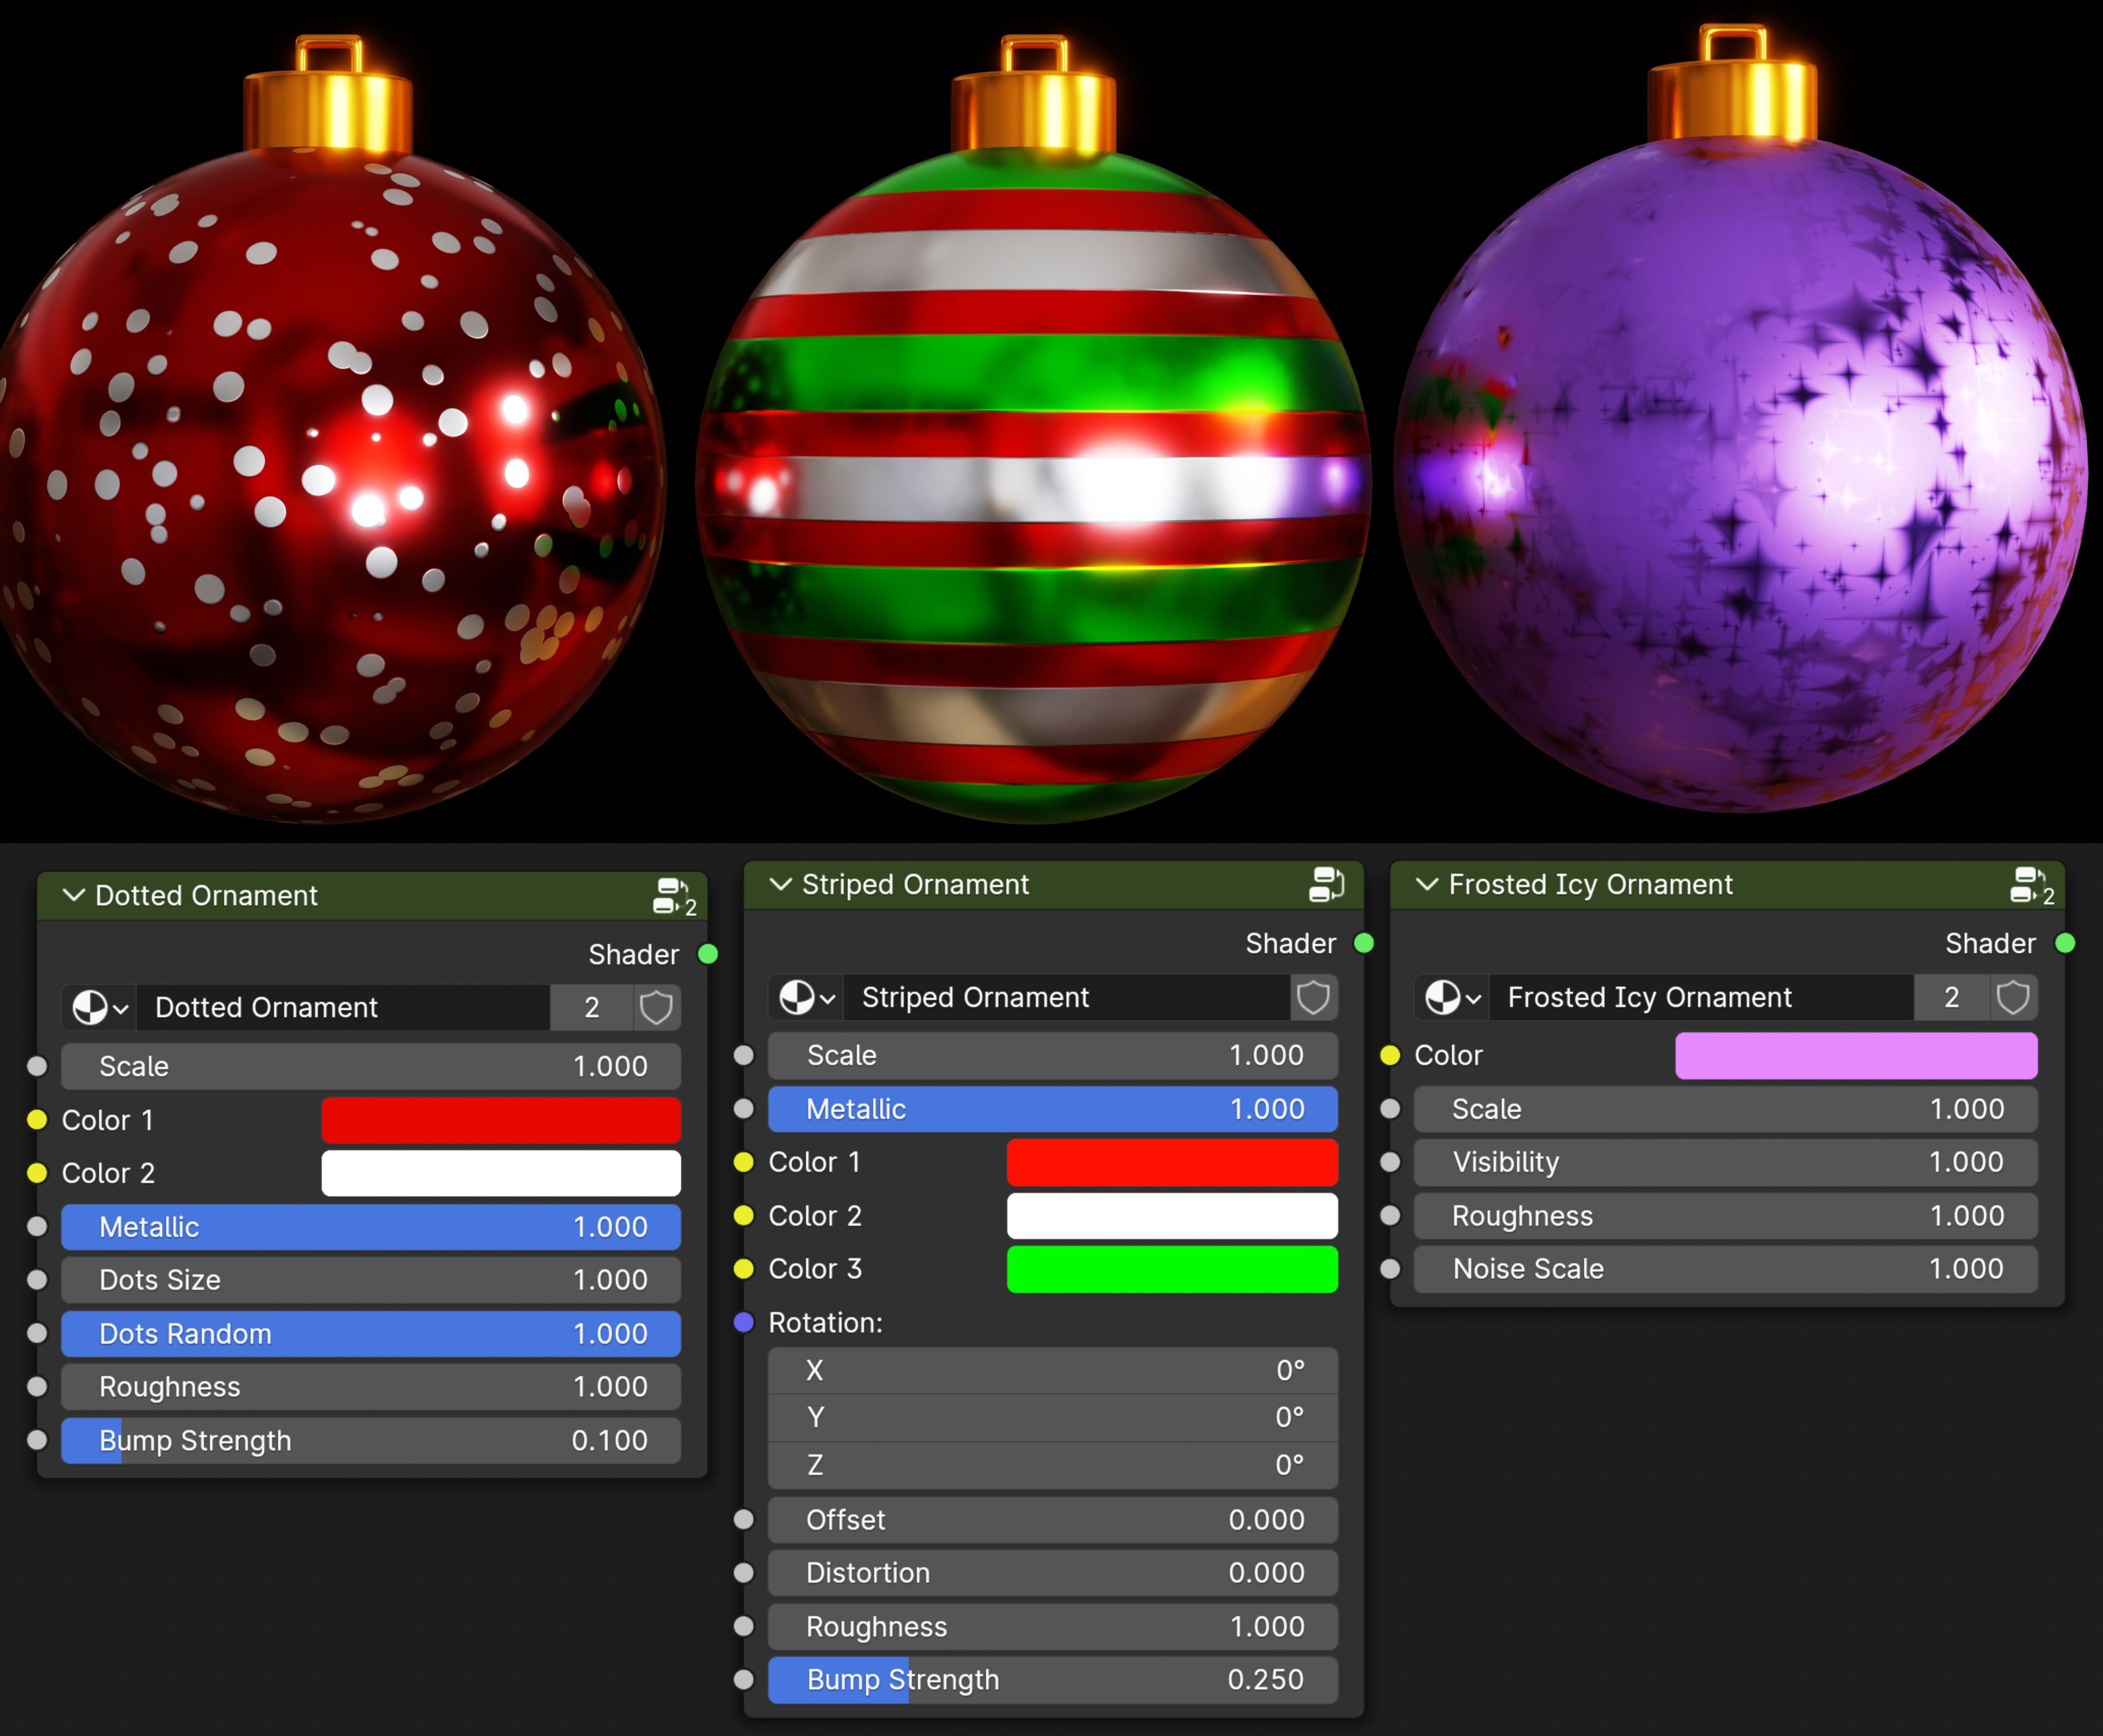Toggle the Metallic slider fill on Dotted Ornament
The image size is (2103, 1736).
tap(370, 1227)
